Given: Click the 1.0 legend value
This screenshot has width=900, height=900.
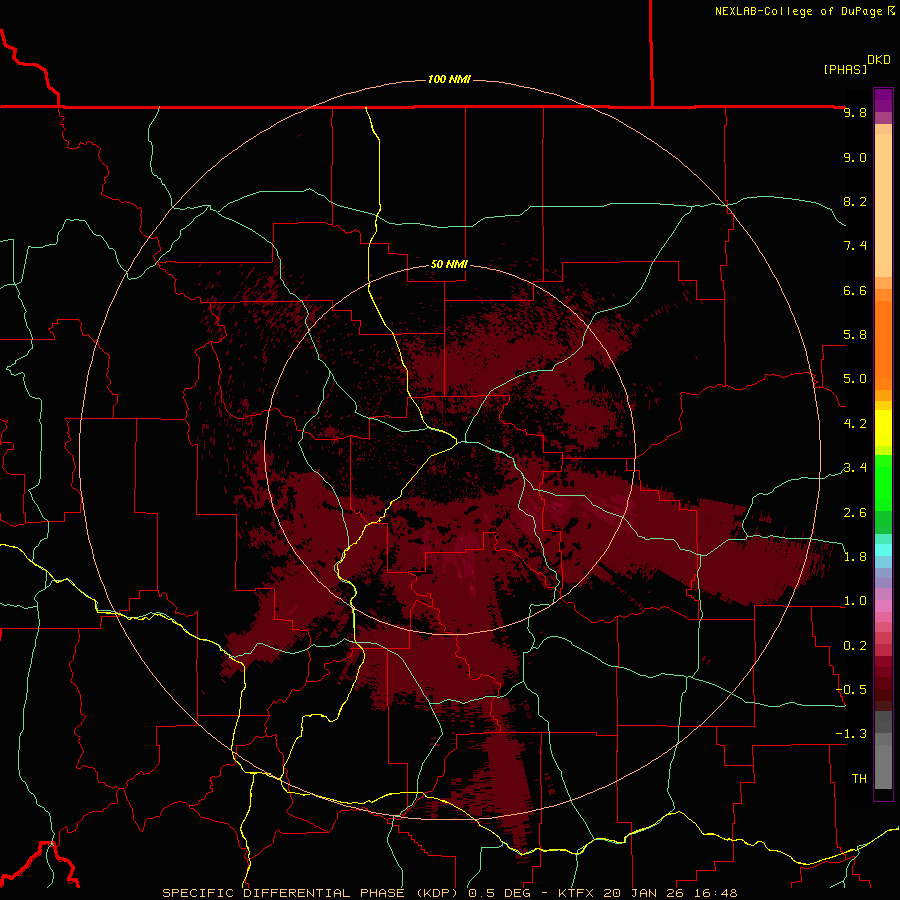Looking at the screenshot, I should (855, 601).
